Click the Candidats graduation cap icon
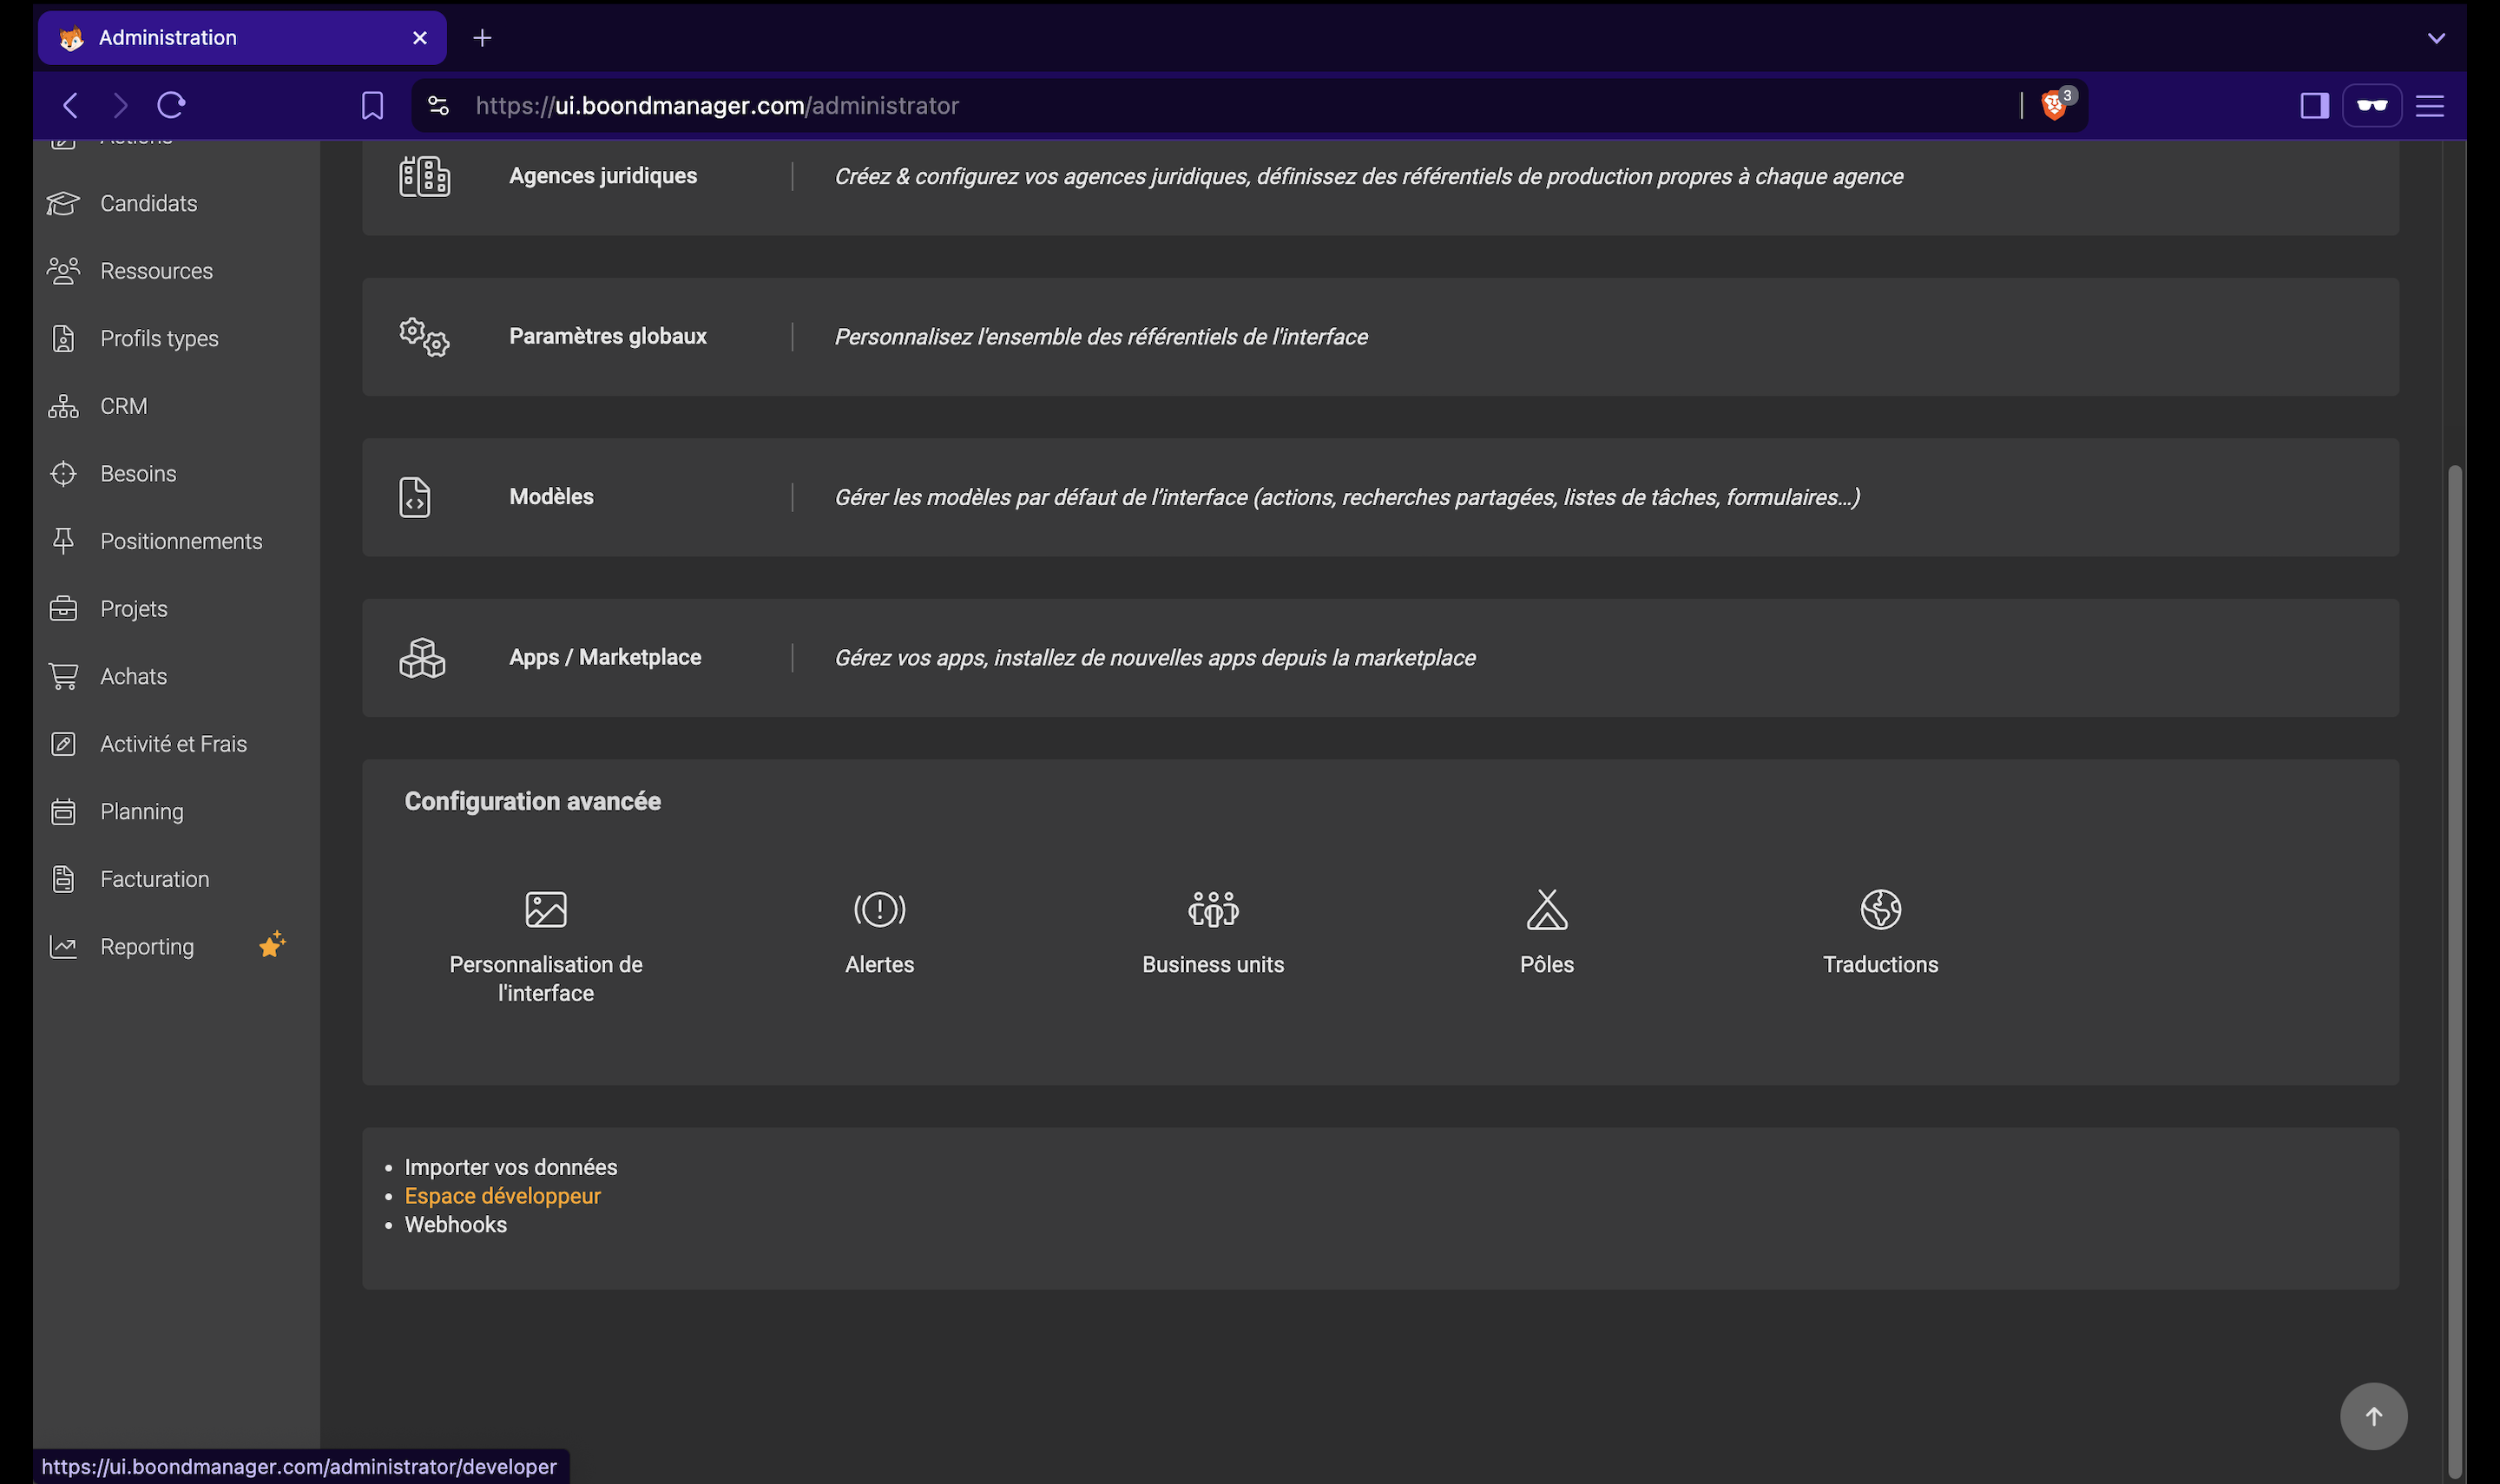2500x1484 pixels. click(x=63, y=203)
